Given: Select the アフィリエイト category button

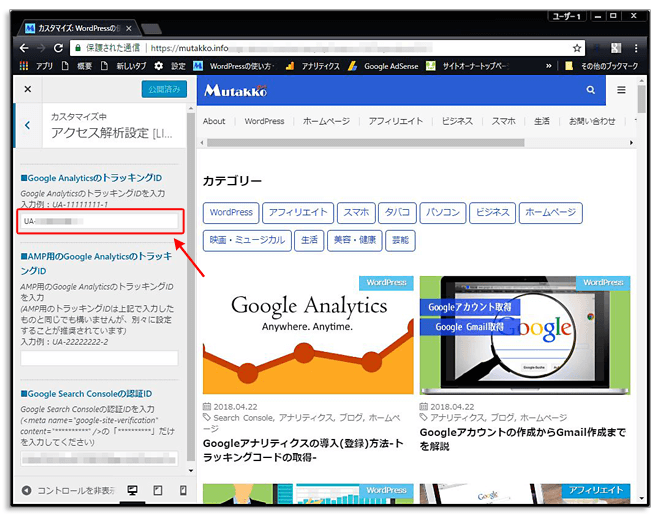Looking at the screenshot, I should point(298,213).
